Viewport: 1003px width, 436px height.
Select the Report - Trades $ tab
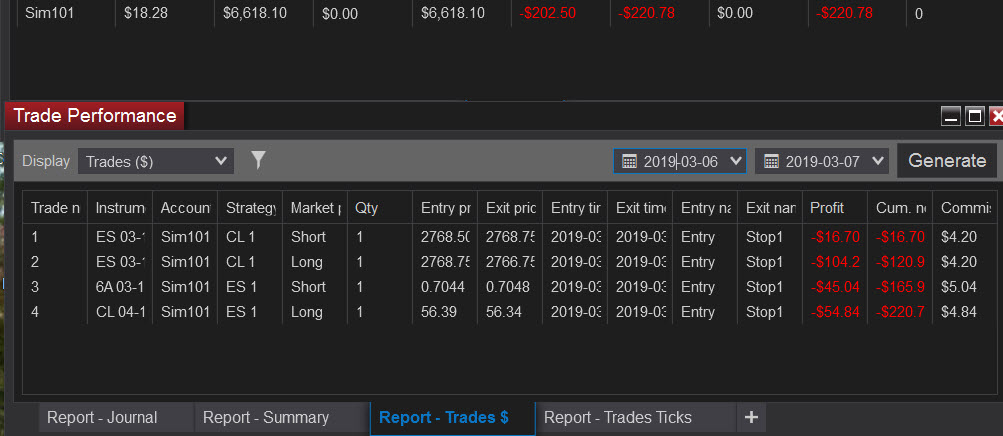tap(444, 417)
